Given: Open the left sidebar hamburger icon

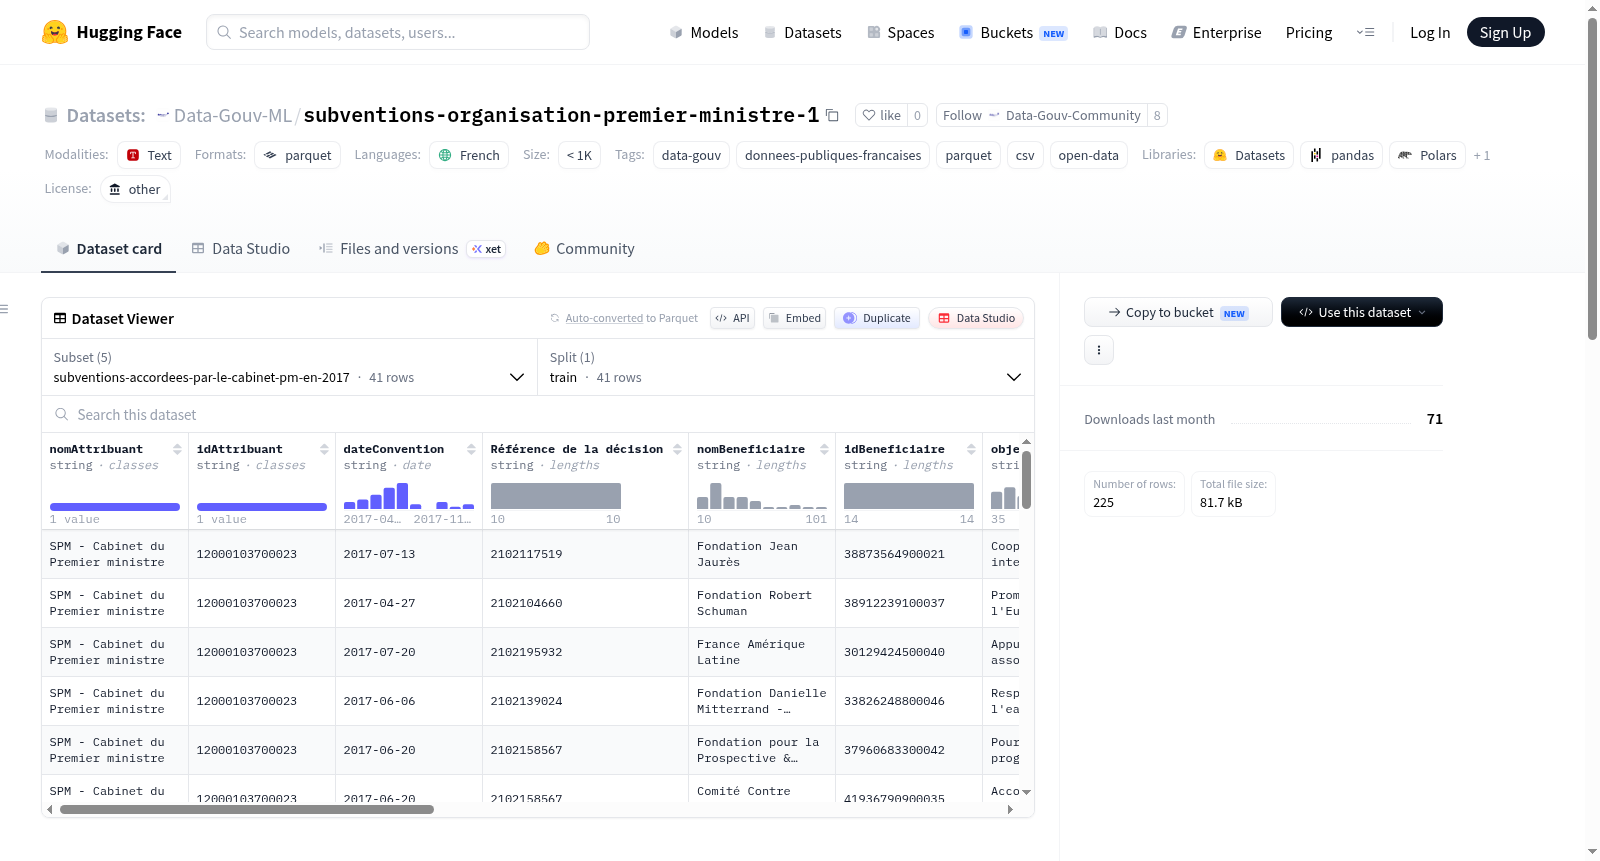Looking at the screenshot, I should point(4,309).
